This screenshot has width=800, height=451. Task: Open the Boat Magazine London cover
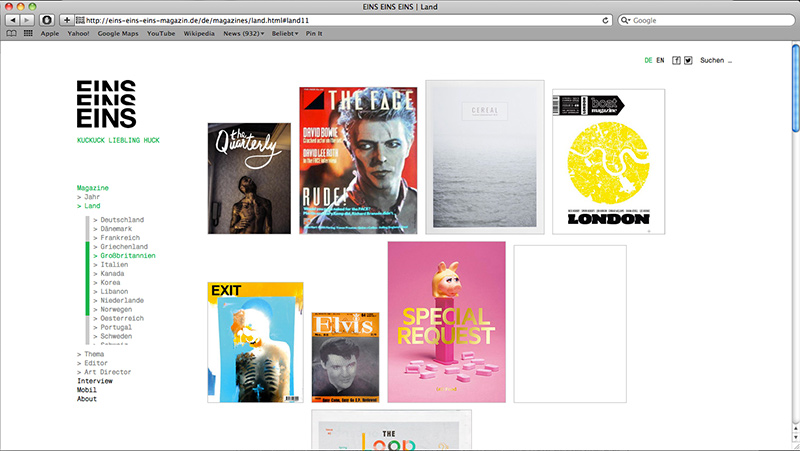click(609, 162)
